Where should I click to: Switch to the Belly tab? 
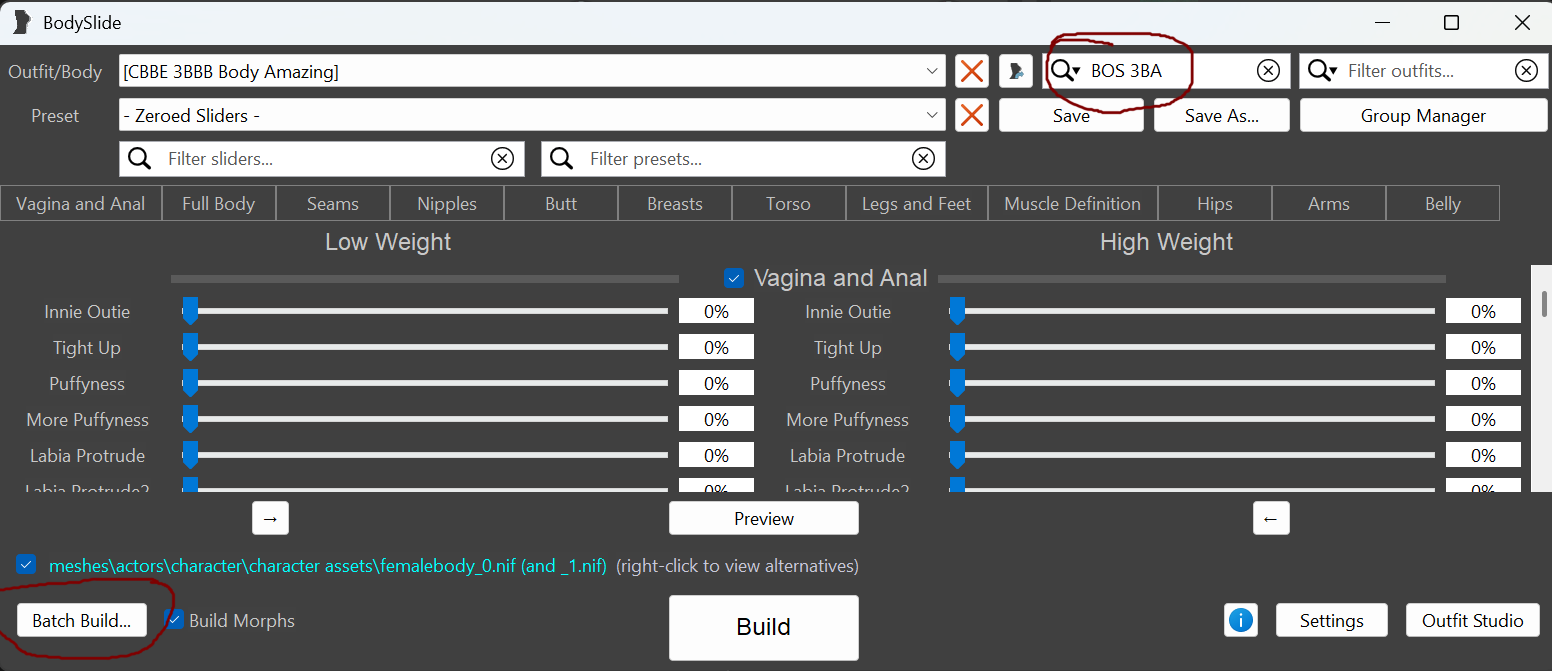[1443, 203]
